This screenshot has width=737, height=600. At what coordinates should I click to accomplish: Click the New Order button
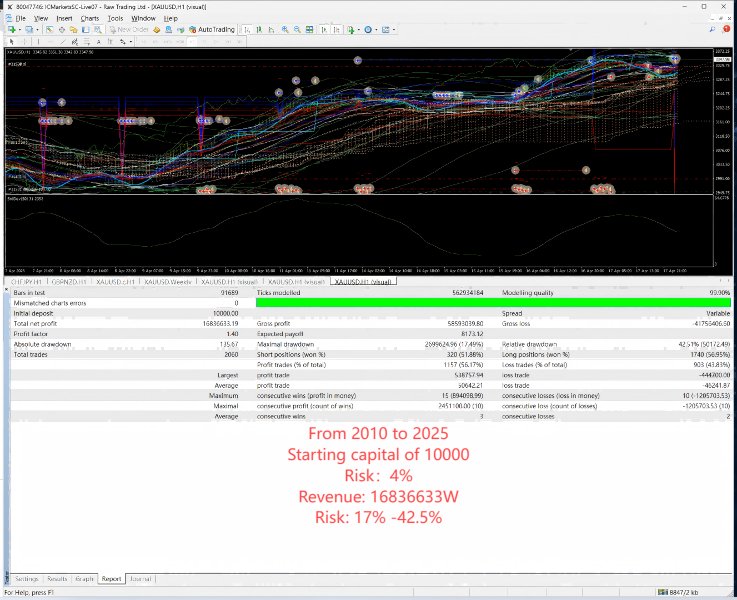pyautogui.click(x=129, y=30)
